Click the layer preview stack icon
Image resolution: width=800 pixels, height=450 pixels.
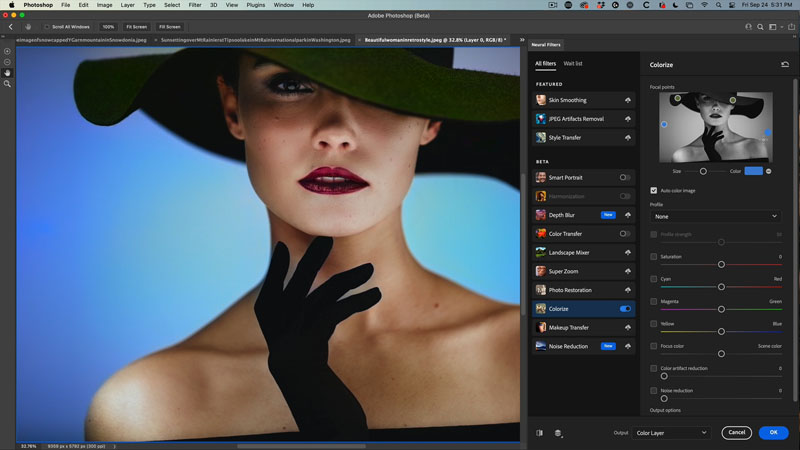558,433
